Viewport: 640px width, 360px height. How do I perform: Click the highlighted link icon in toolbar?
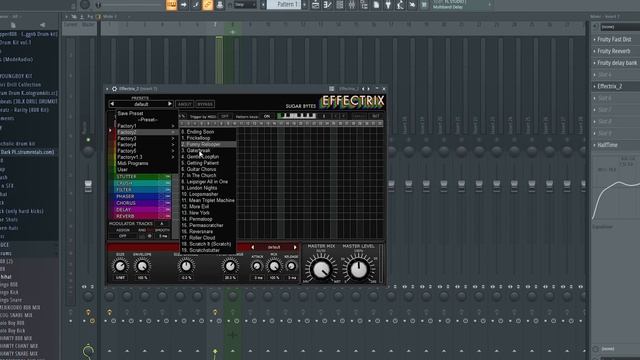(x=207, y=5)
